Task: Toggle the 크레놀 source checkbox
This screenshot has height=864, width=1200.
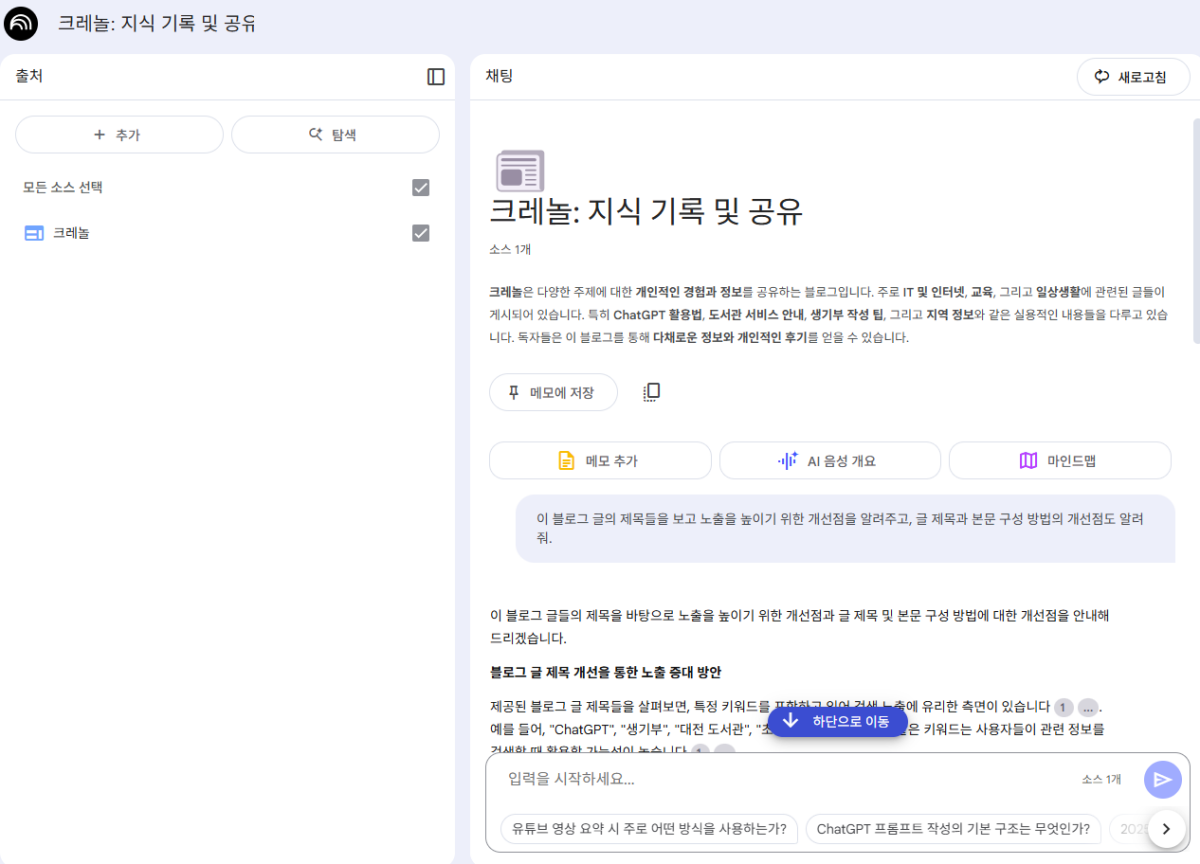Action: [420, 232]
